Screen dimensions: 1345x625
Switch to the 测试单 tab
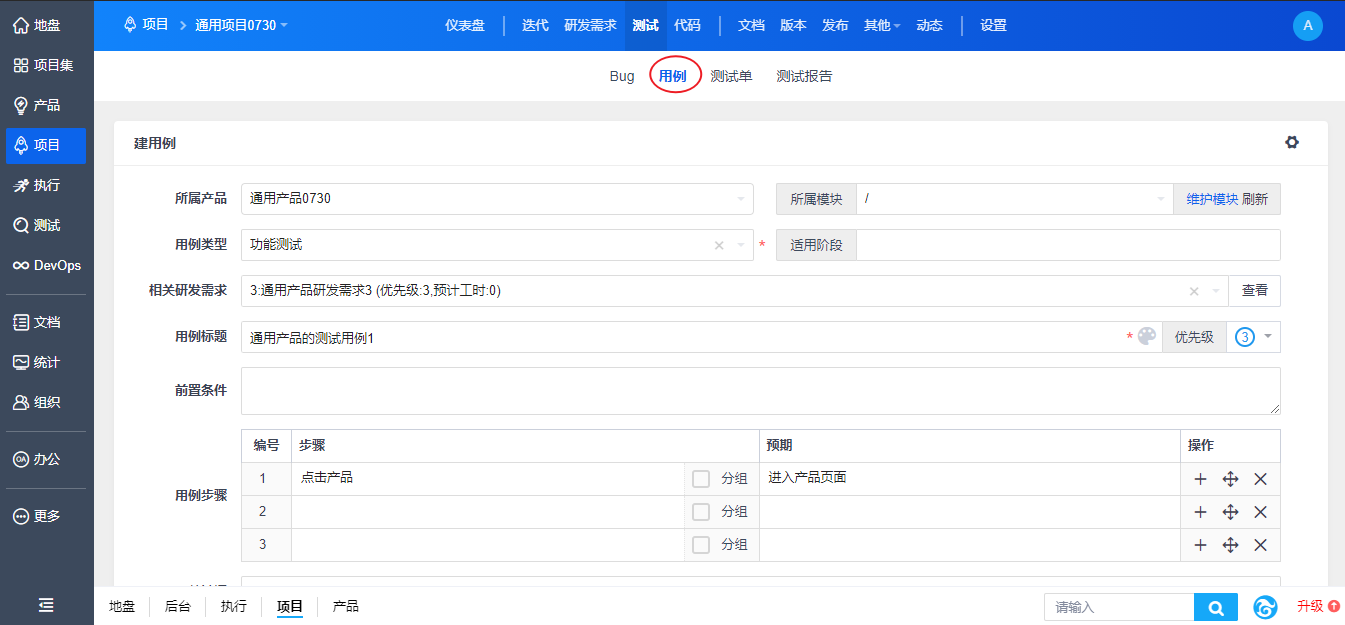tap(731, 76)
